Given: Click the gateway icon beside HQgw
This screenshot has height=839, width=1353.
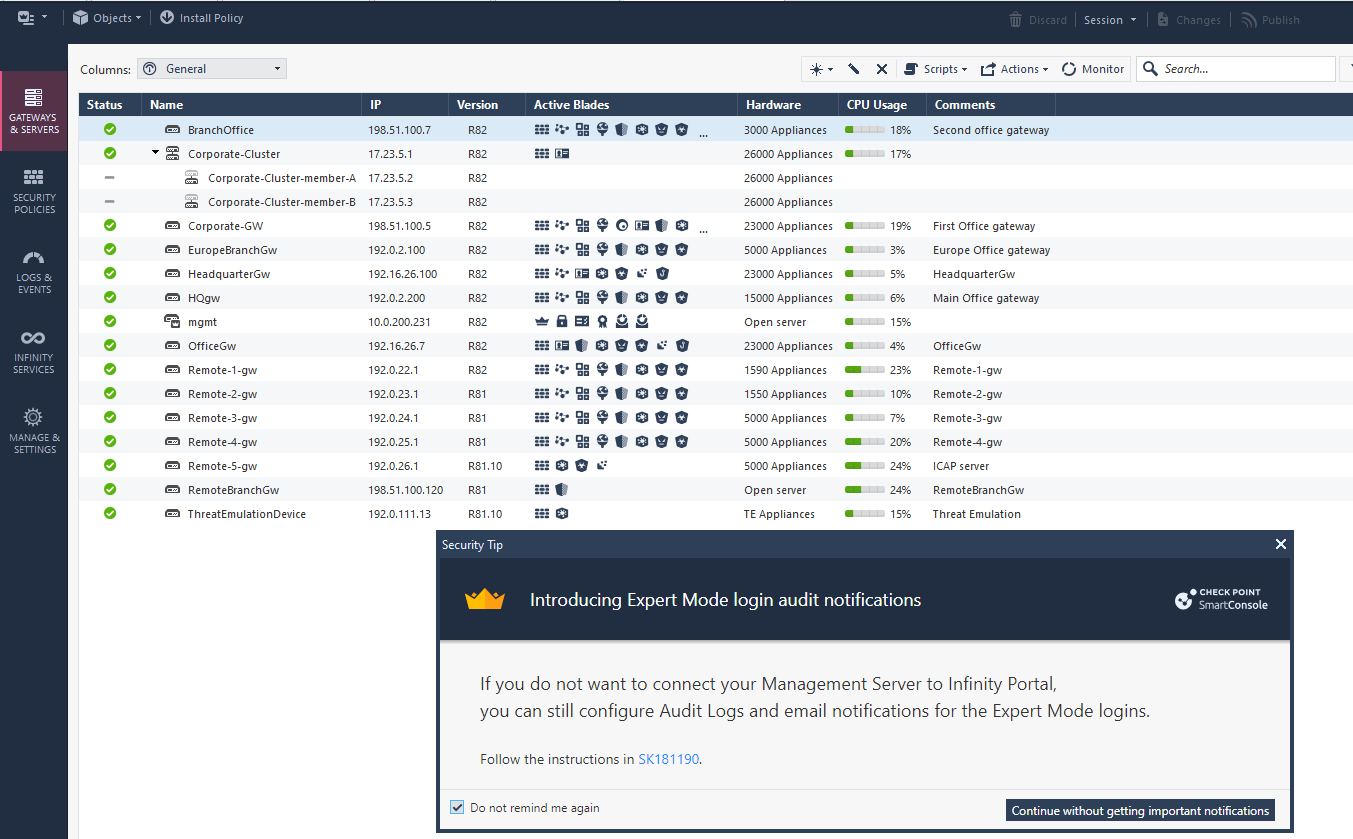Looking at the screenshot, I should (172, 298).
